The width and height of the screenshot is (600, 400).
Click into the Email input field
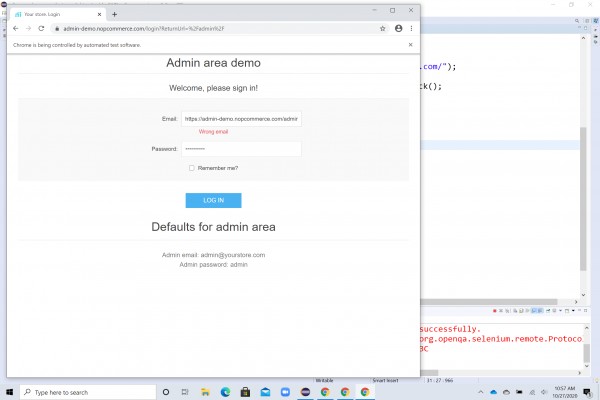[241, 119]
